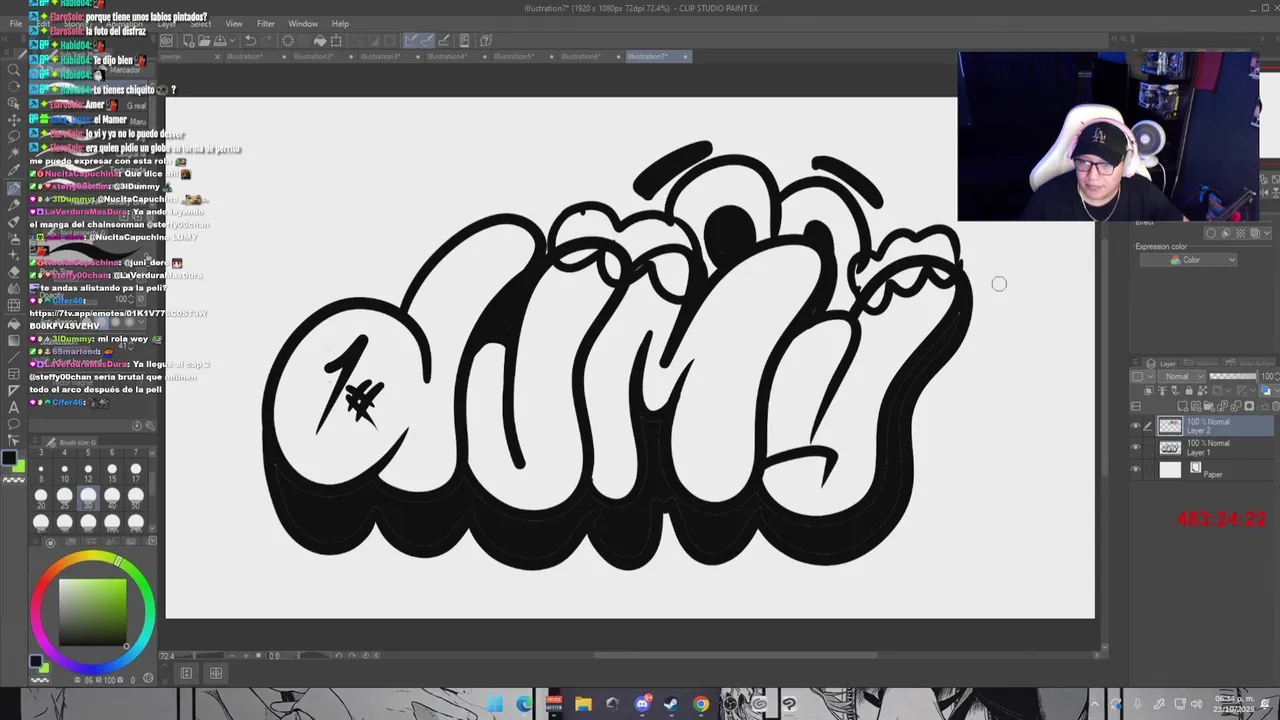
Task: Click inside the color wheel saturation square
Action: (93, 612)
